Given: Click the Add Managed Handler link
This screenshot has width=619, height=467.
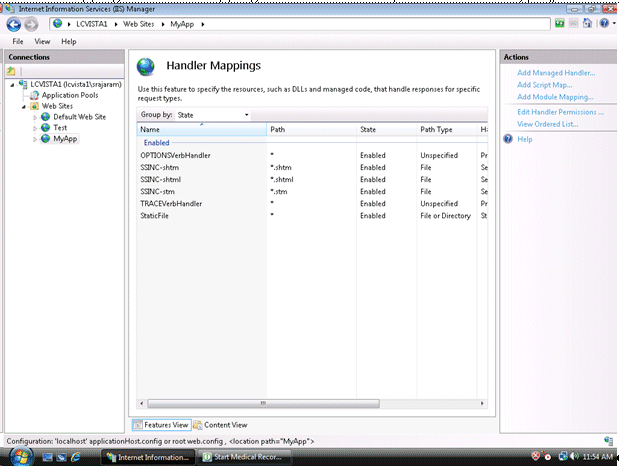Looking at the screenshot, I should click(x=556, y=73).
